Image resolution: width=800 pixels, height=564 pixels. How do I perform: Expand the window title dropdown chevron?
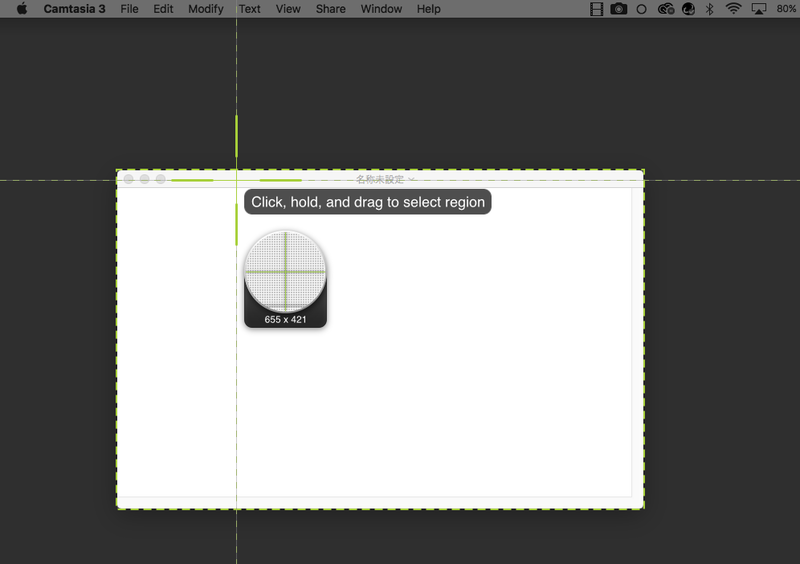click(x=411, y=180)
